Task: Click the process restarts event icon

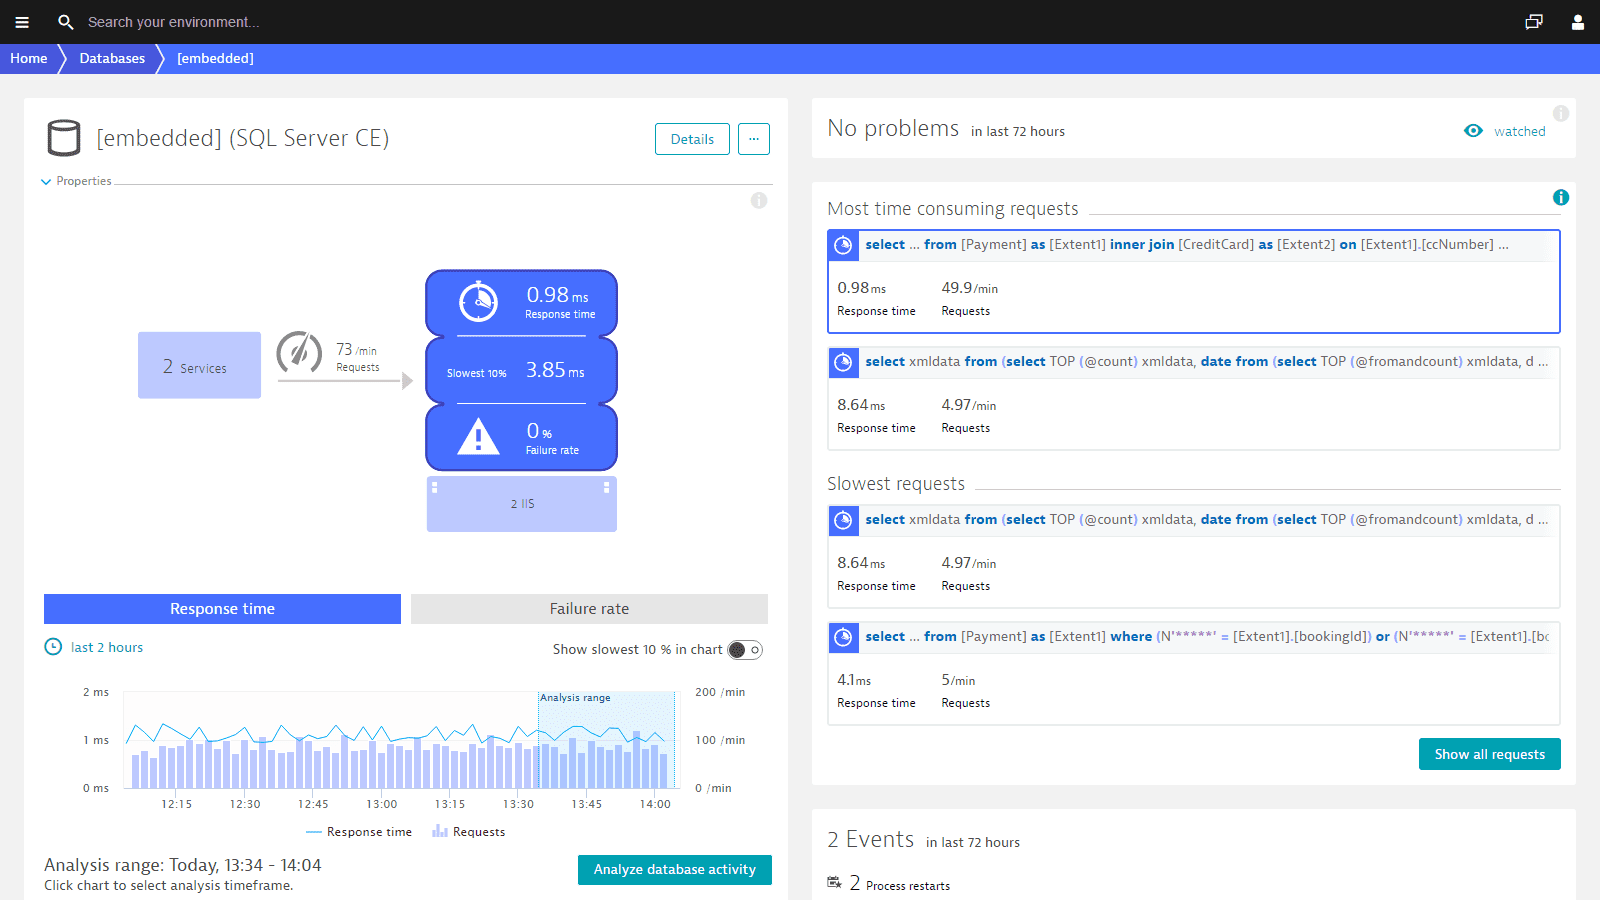Action: pos(835,882)
